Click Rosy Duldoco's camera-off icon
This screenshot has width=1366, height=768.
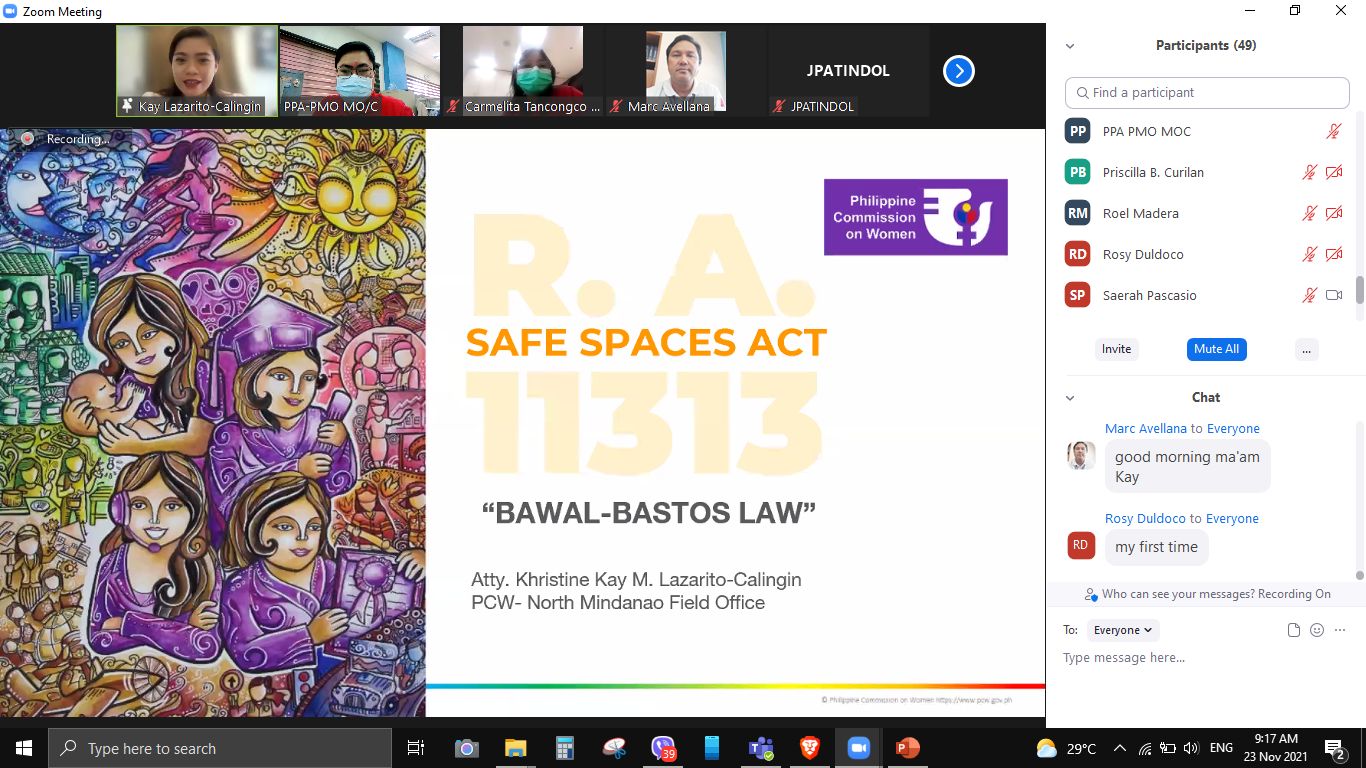click(x=1333, y=254)
